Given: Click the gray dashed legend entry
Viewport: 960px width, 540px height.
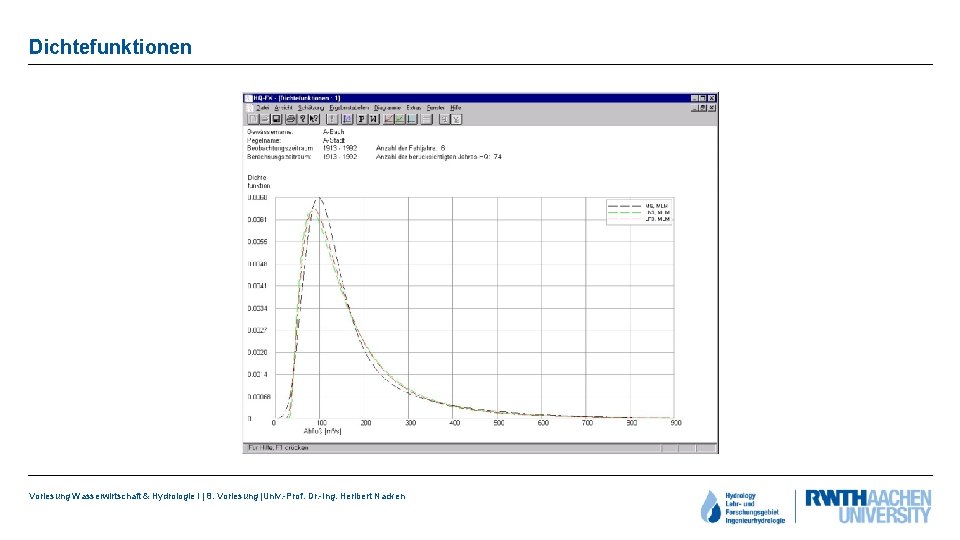Looking at the screenshot, I should click(x=639, y=206).
